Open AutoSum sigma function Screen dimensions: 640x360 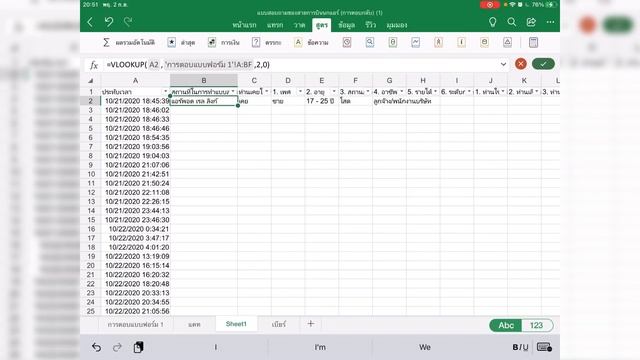[x=106, y=42]
